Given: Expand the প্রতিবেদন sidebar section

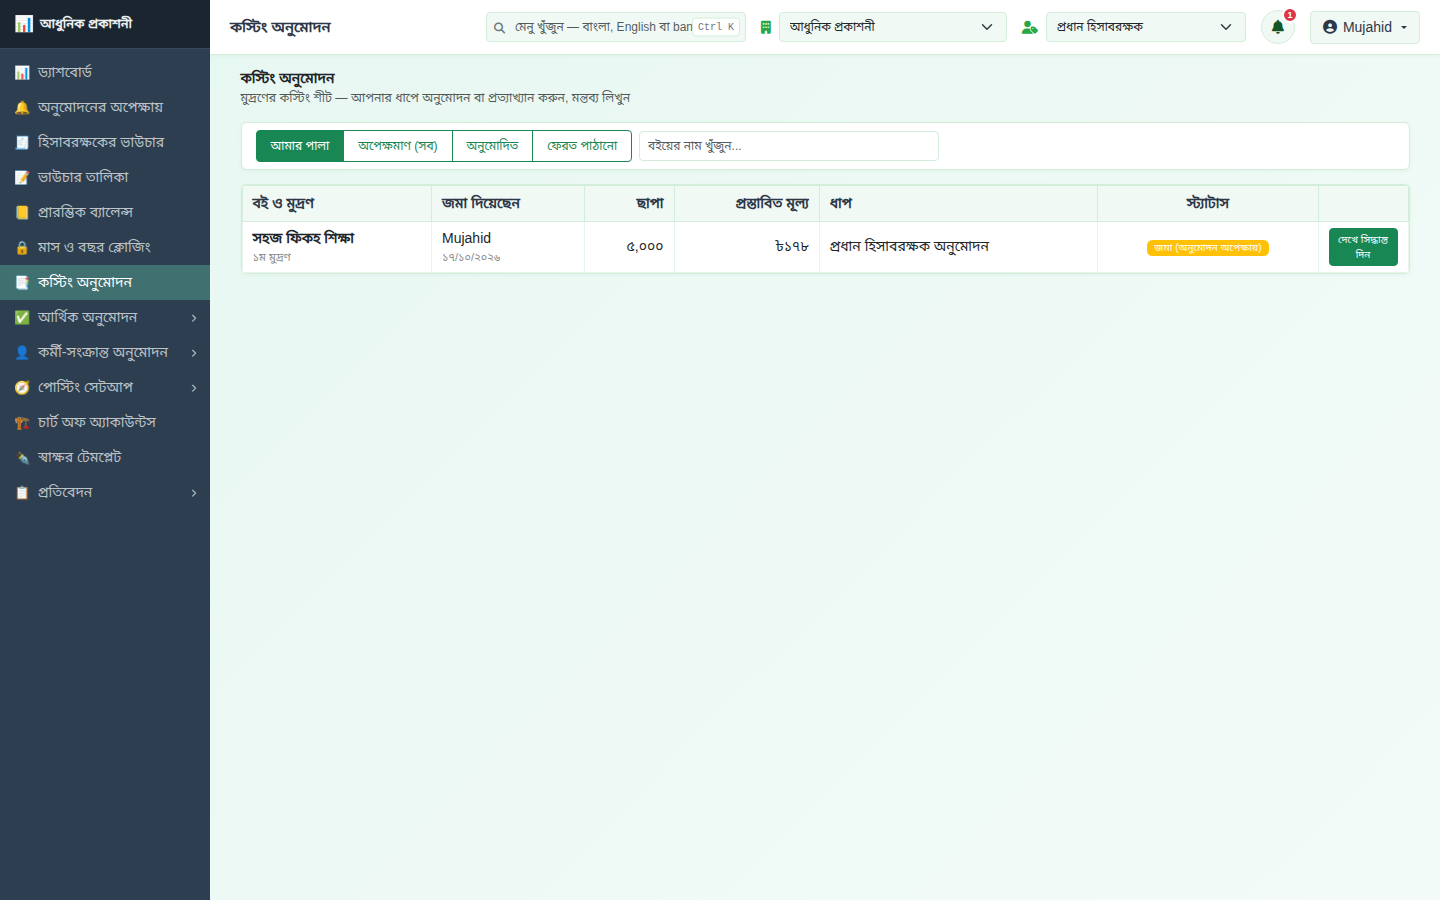Looking at the screenshot, I should point(105,492).
